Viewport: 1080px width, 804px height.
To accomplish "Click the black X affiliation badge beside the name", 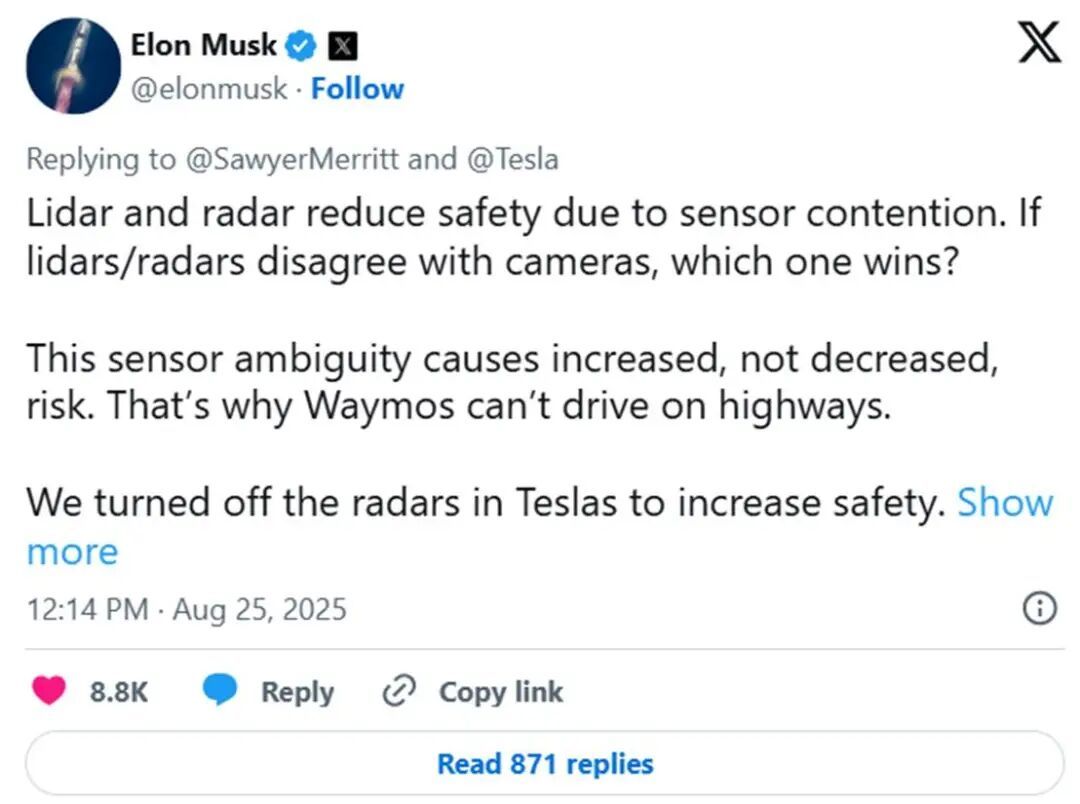I will (x=344, y=45).
